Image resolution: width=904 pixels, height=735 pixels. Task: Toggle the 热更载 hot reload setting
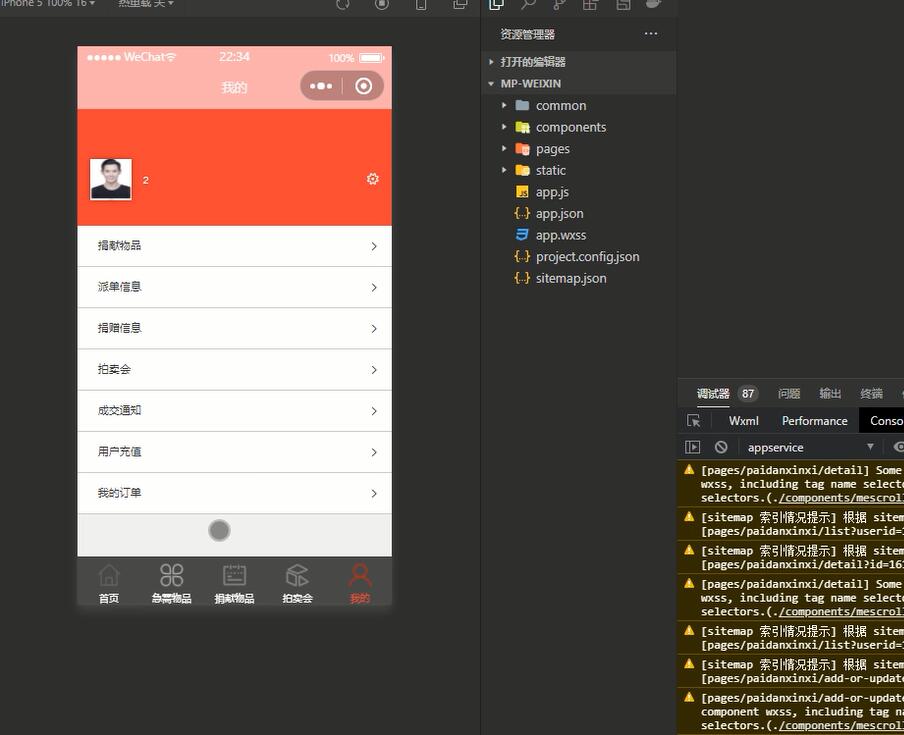tap(131, 4)
